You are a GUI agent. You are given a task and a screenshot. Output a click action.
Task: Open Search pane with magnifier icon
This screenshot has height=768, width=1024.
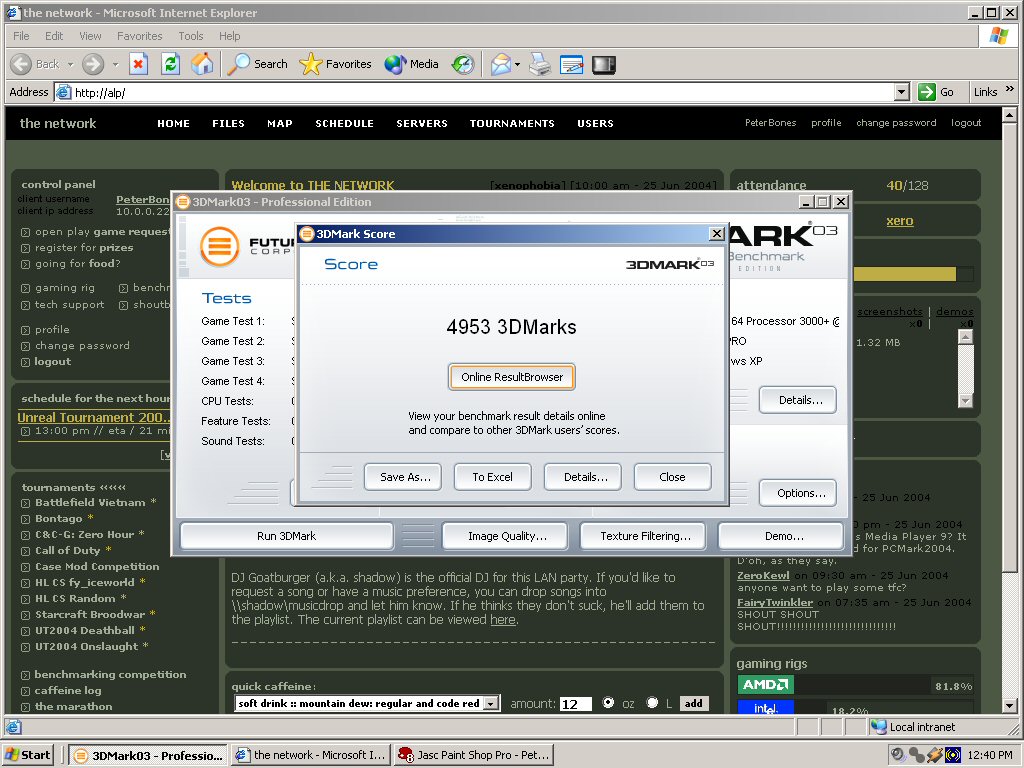click(x=238, y=64)
